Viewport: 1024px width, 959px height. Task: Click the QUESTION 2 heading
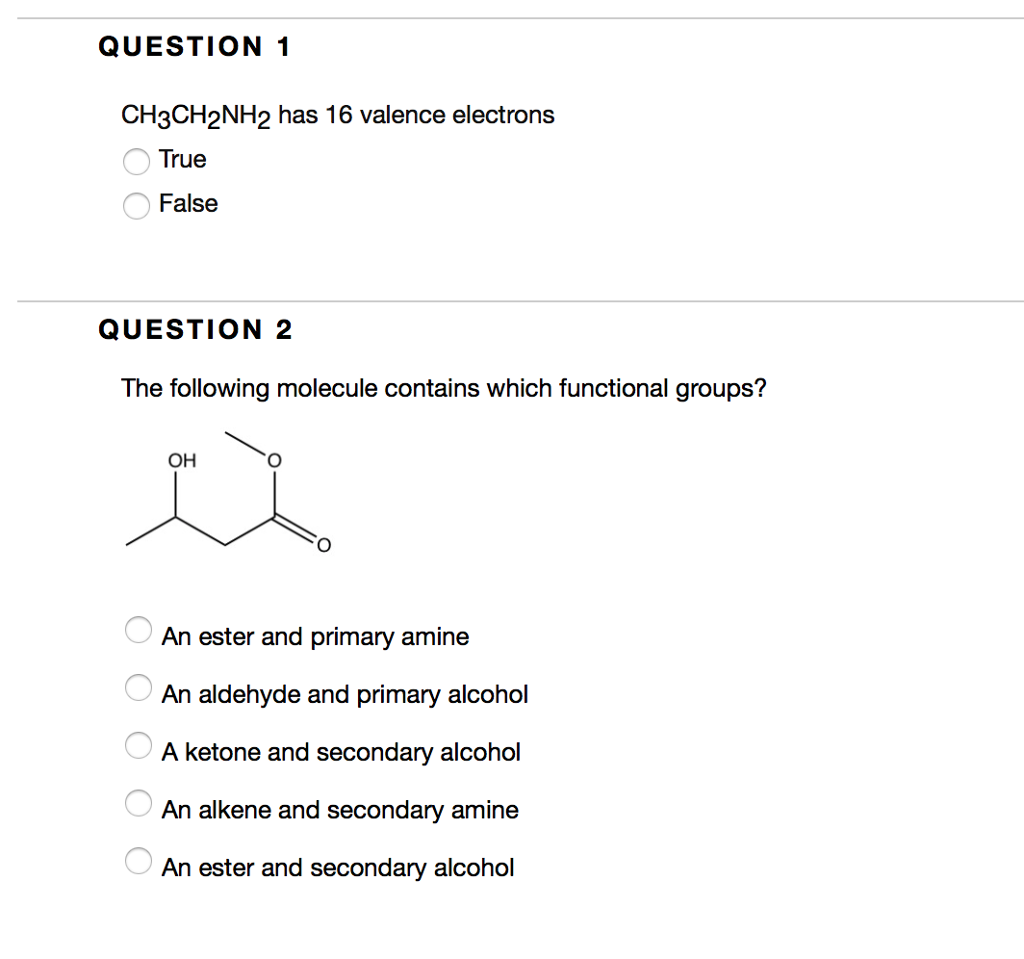(x=196, y=329)
